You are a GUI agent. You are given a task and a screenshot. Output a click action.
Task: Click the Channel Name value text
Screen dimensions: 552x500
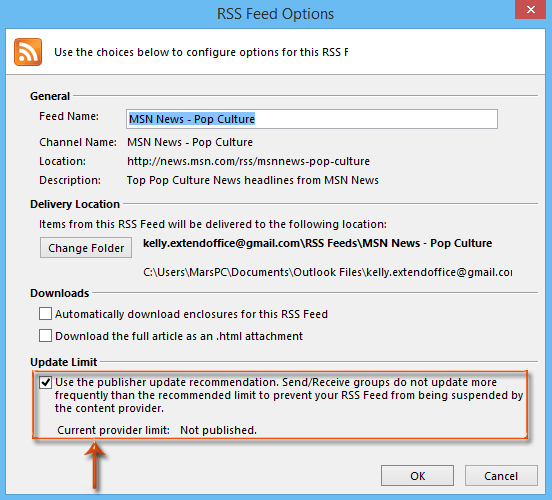pyautogui.click(x=190, y=142)
